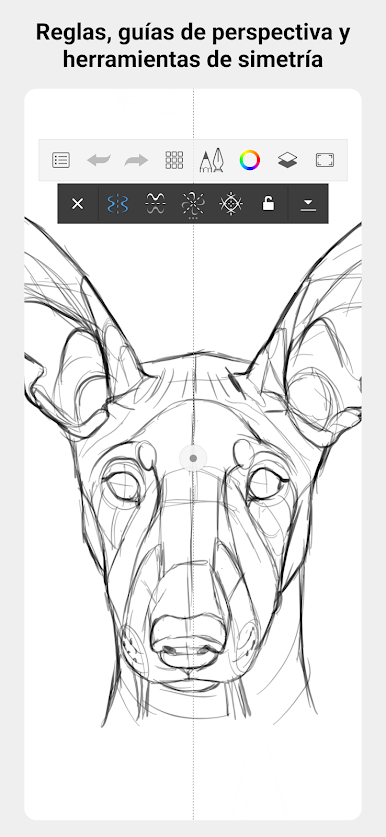This screenshot has width=386, height=837.
Task: Select the symmetry center handle dot
Action: click(x=193, y=458)
